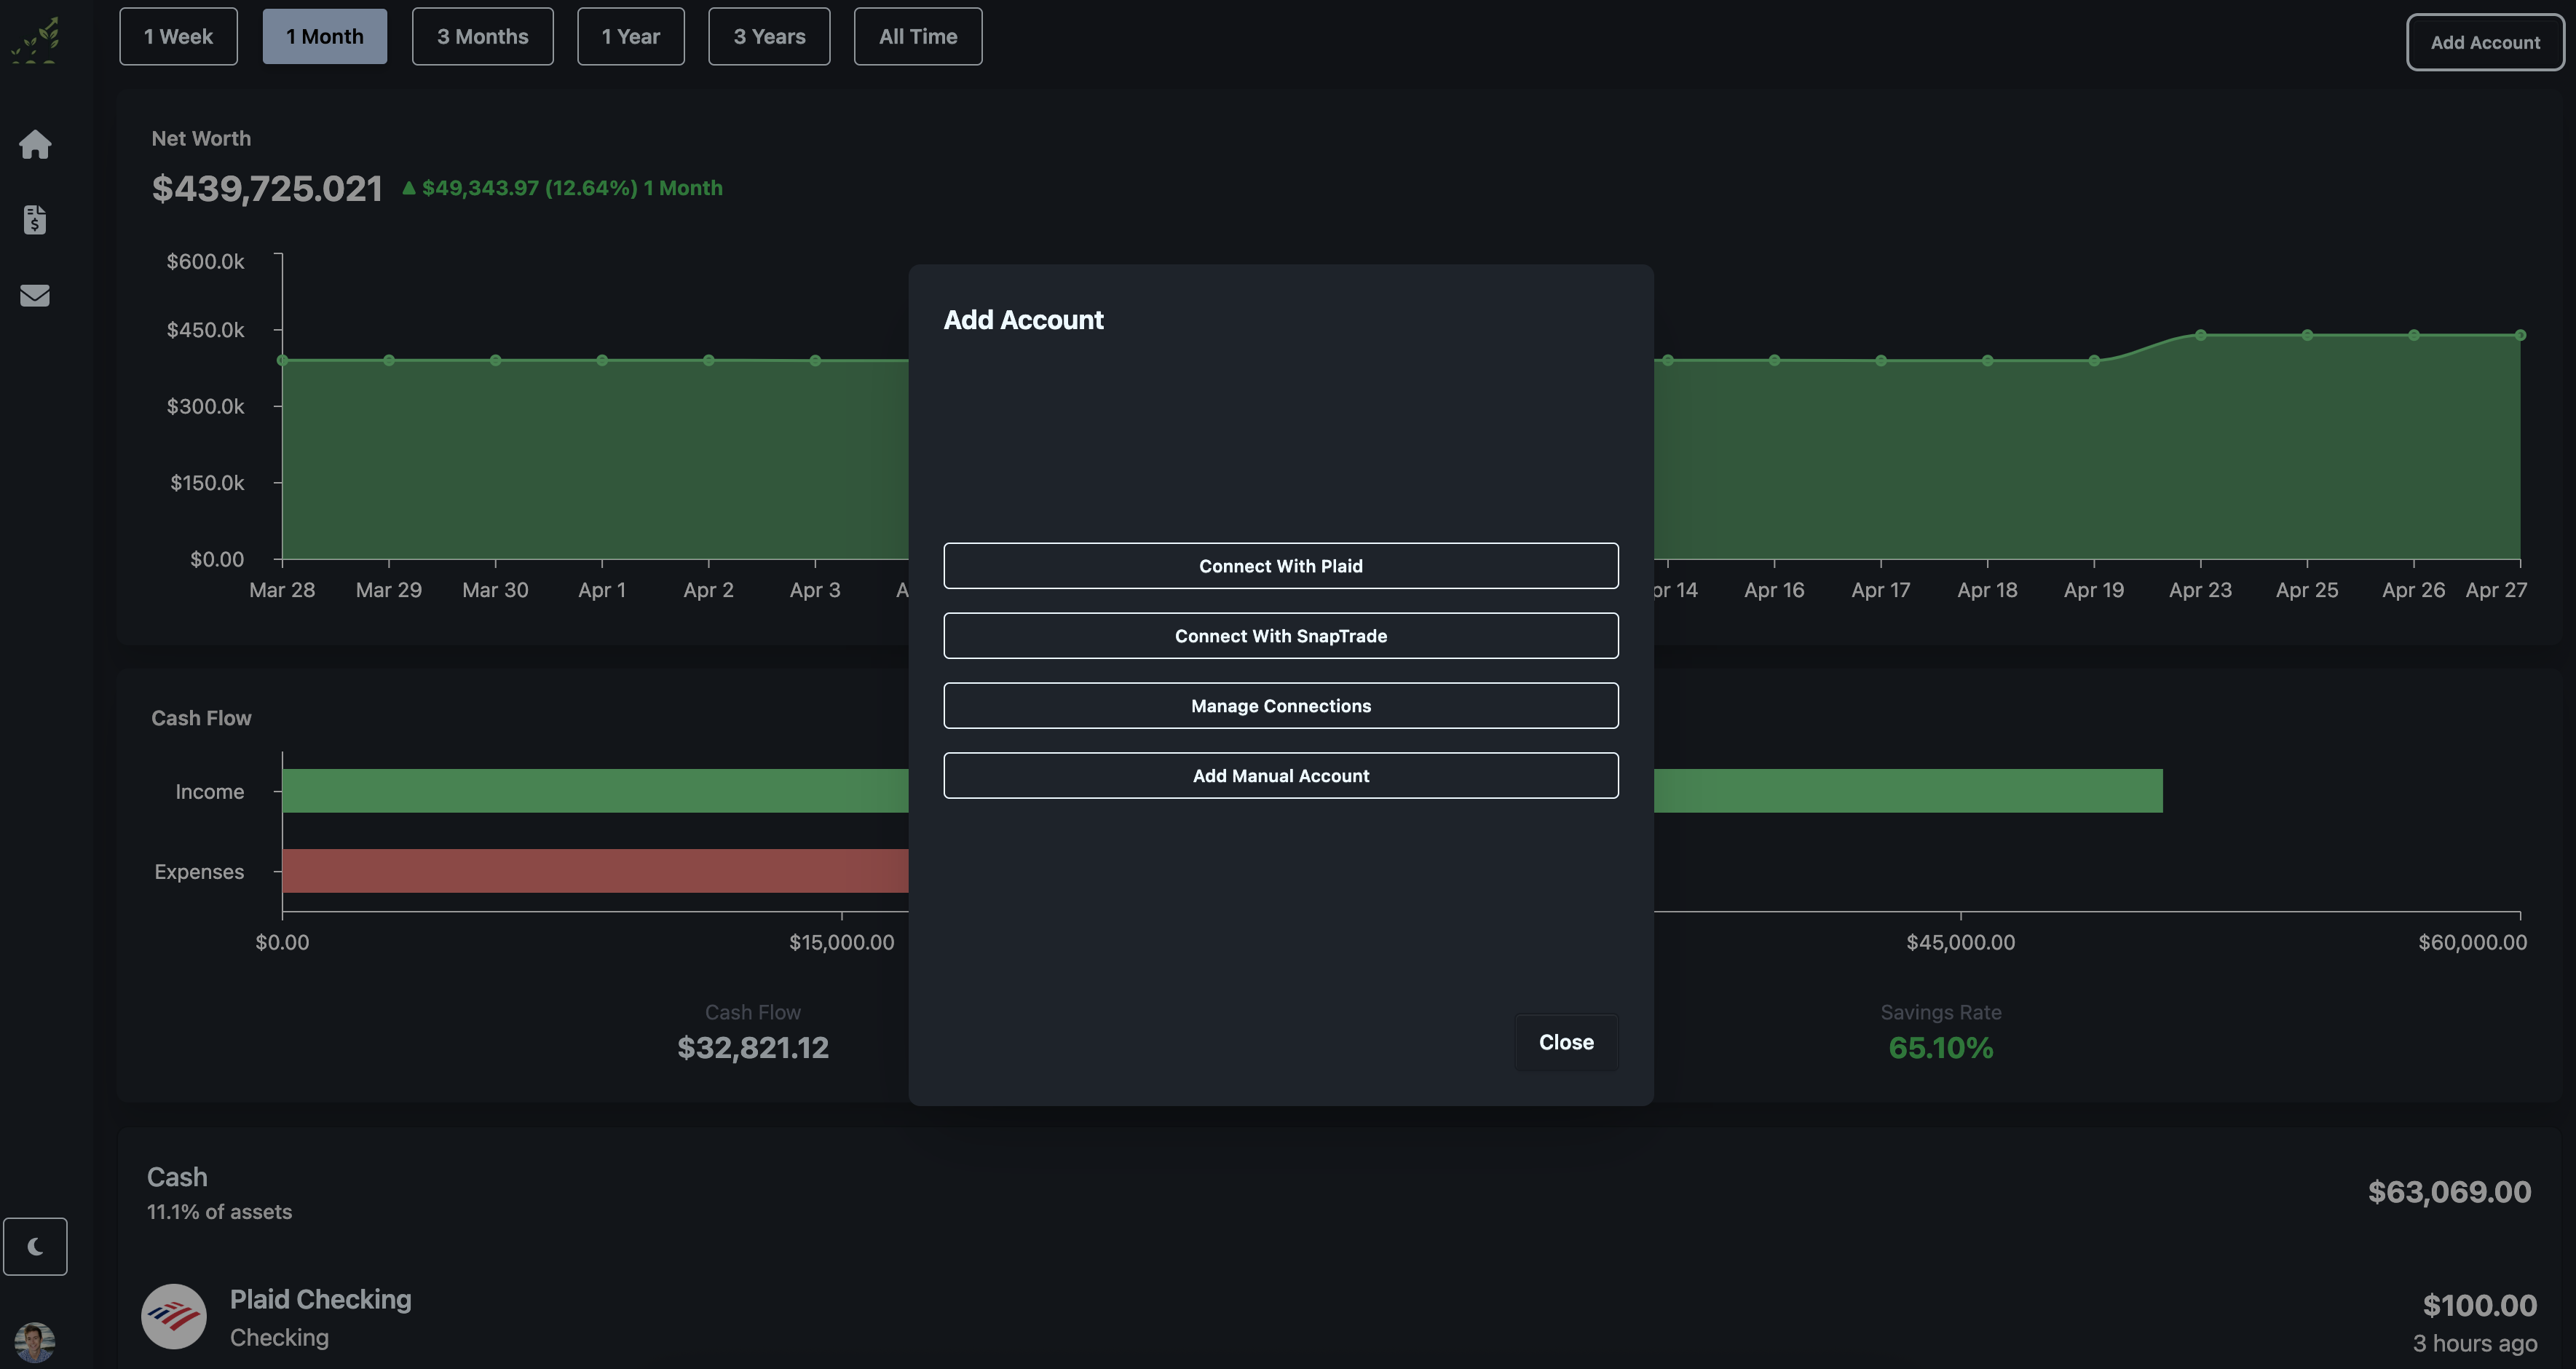This screenshot has width=2576, height=1369.
Task: Click the $100.00 Plaid Checking balance
Action: pyautogui.click(x=2479, y=1305)
